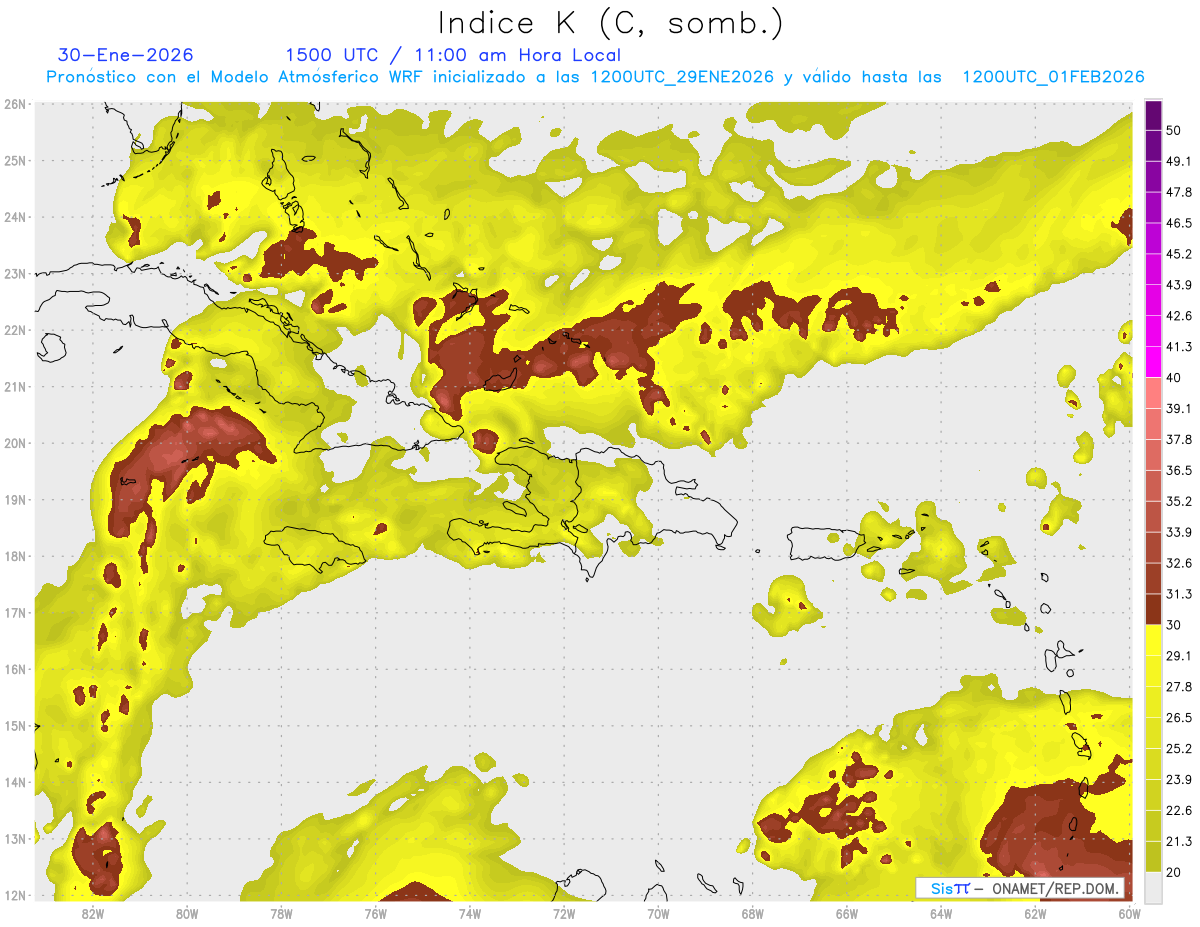The image size is (1200, 927).
Task: Click the colorbar value 41.3
Action: click(x=1179, y=346)
